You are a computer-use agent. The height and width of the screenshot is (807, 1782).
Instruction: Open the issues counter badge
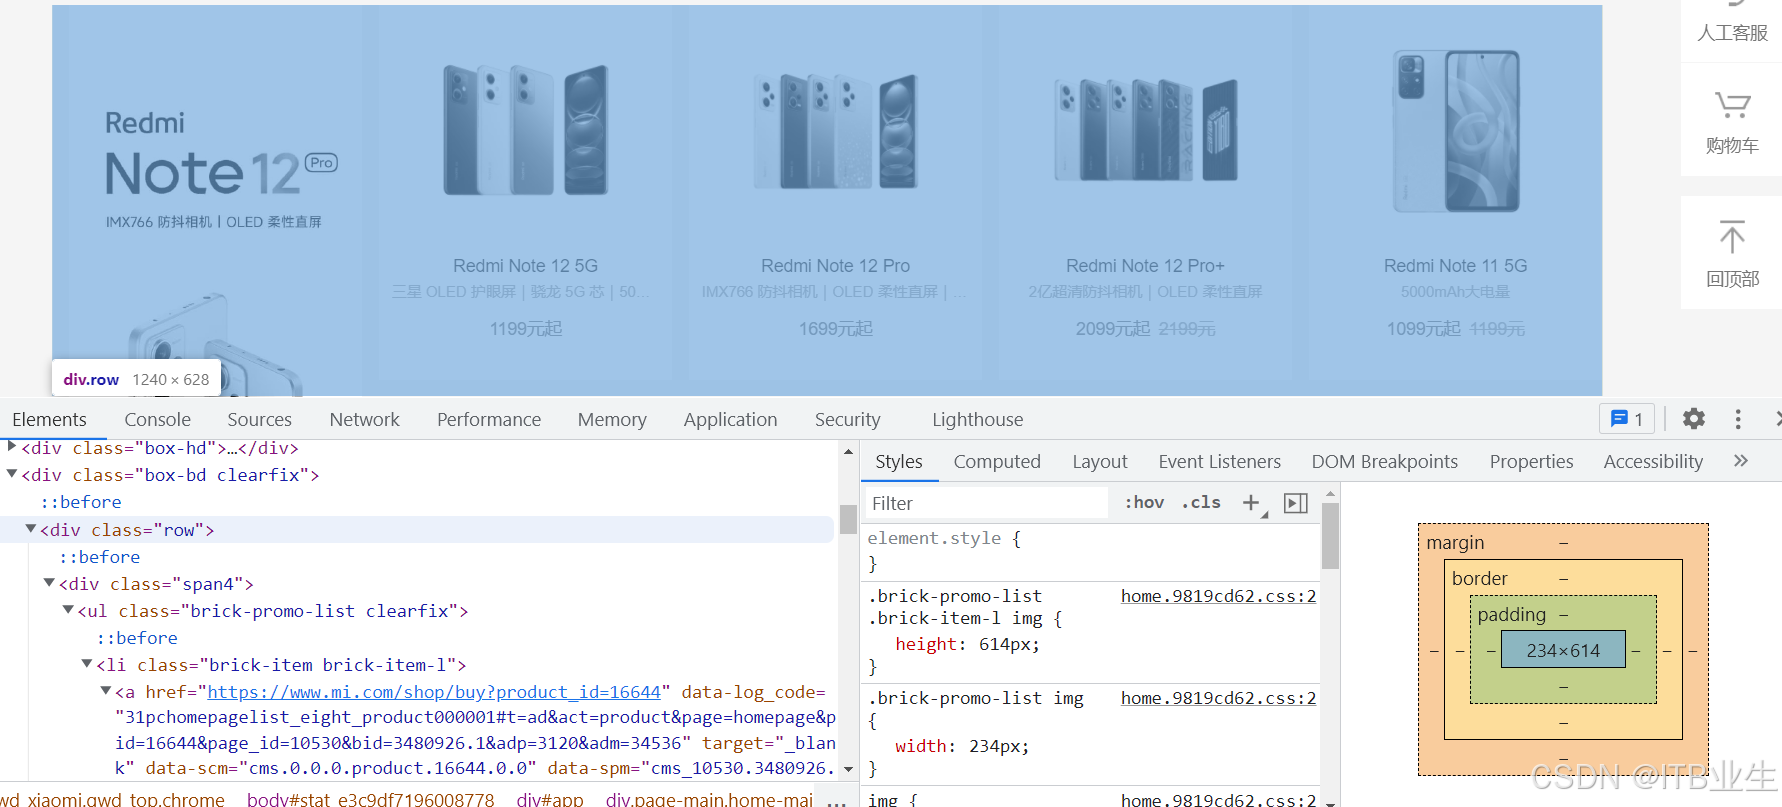tap(1627, 419)
